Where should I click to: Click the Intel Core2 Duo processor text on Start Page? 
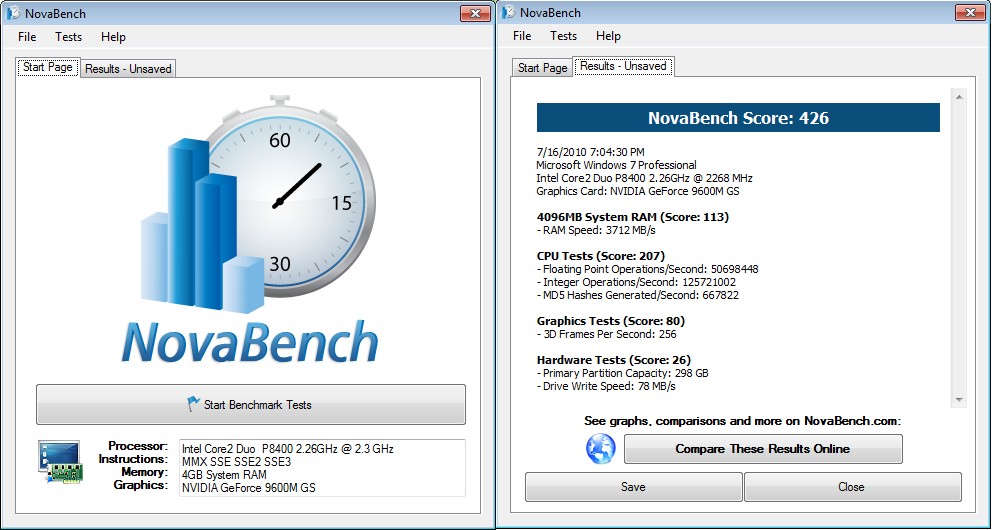(288, 448)
